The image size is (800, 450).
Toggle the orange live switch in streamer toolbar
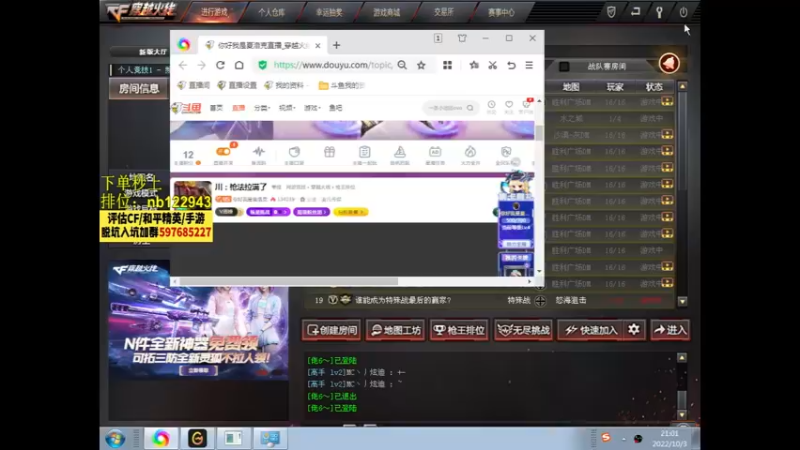pos(223,152)
